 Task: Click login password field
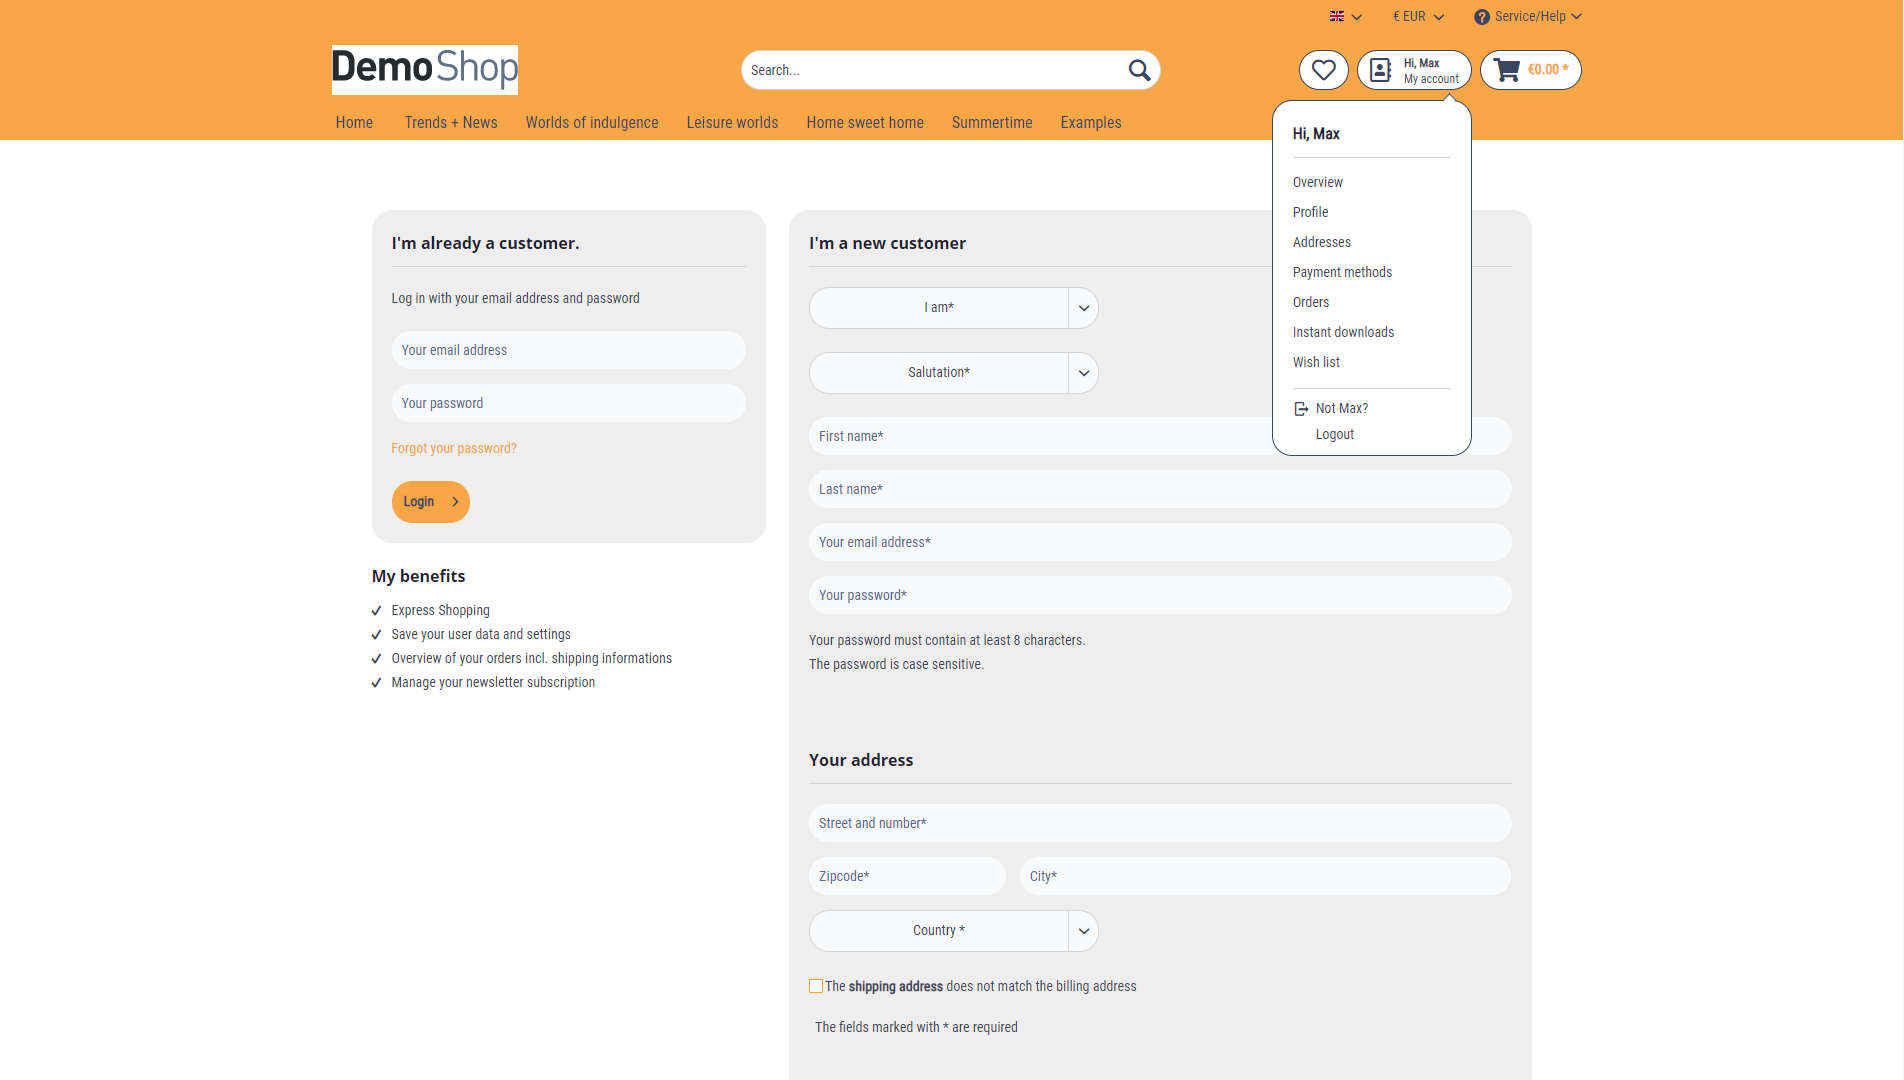click(x=568, y=403)
